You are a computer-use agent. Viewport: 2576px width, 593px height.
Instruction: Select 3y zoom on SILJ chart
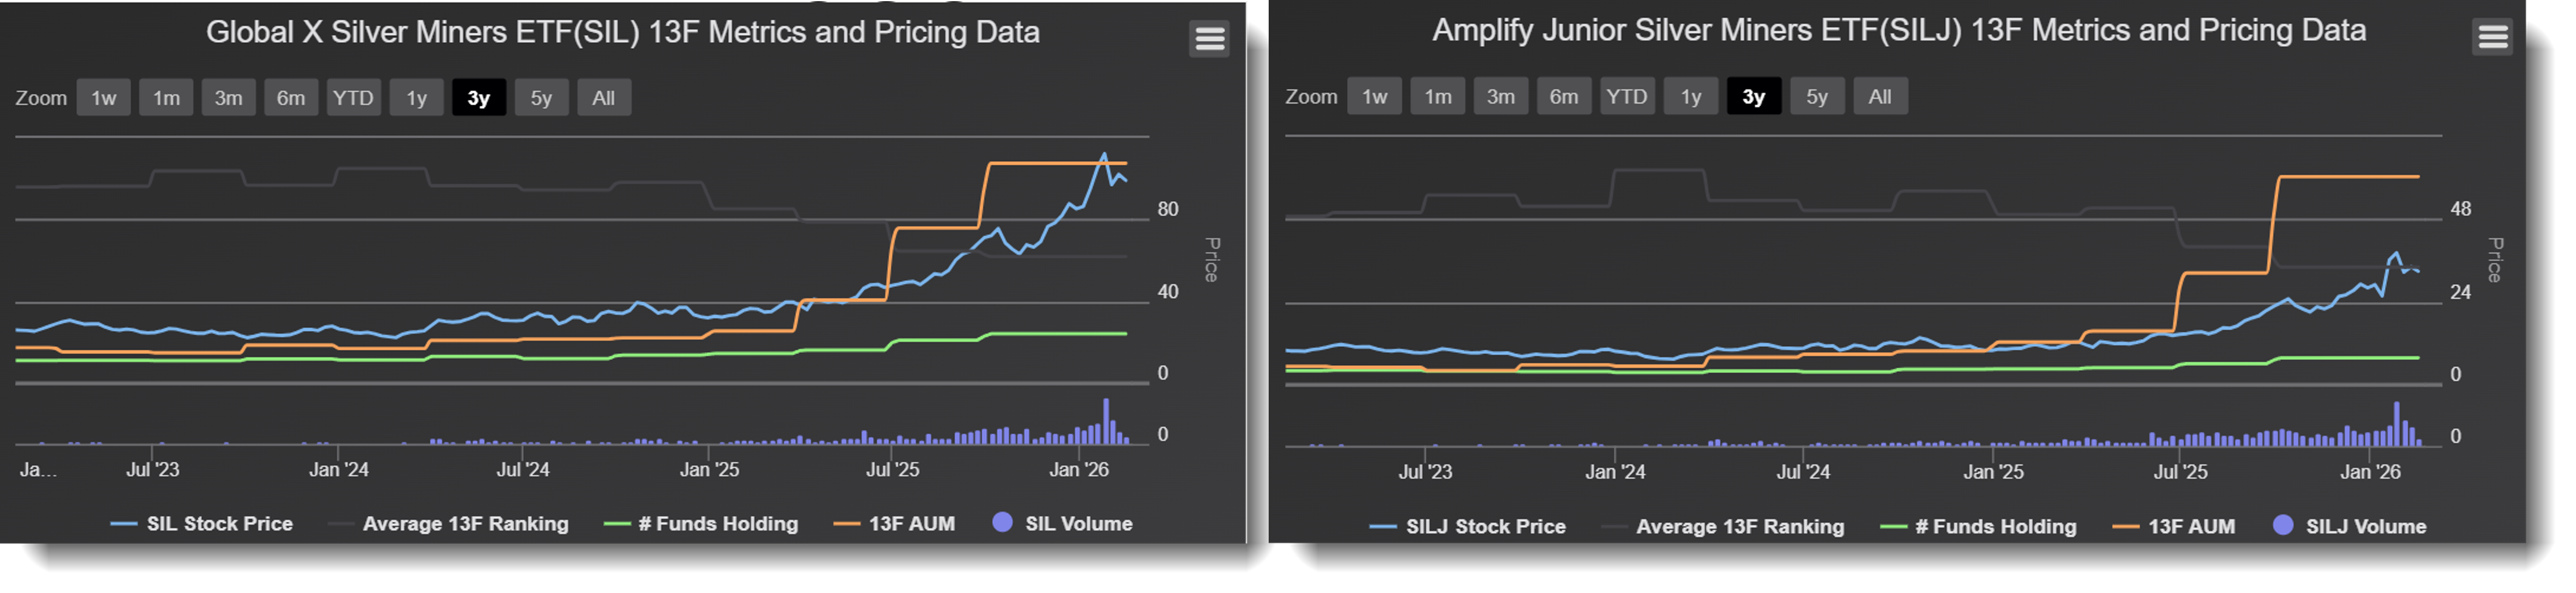click(1754, 97)
